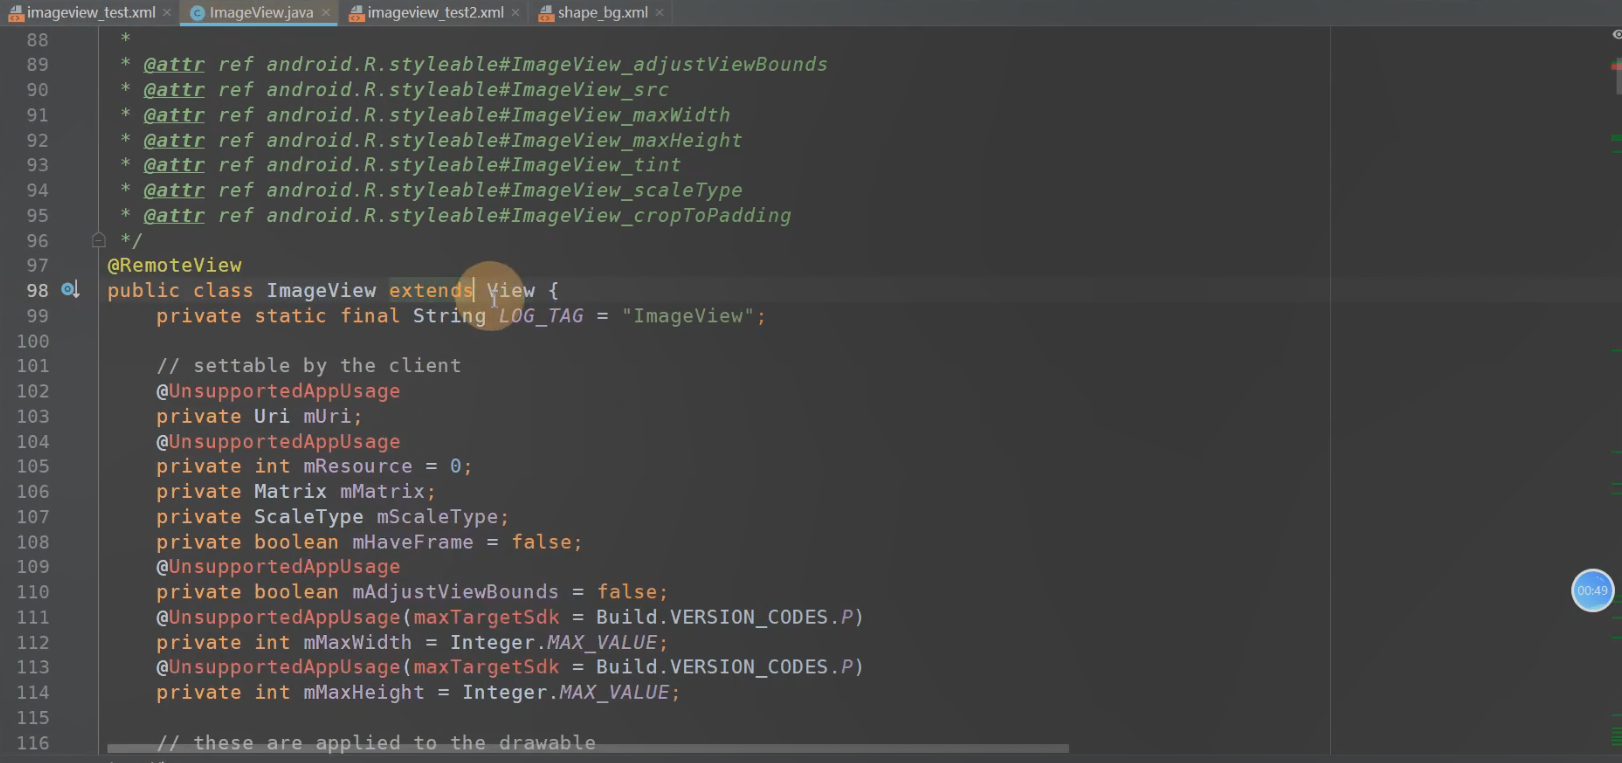Click the '// settable by the client' comment
The height and width of the screenshot is (763, 1622).
coord(309,366)
